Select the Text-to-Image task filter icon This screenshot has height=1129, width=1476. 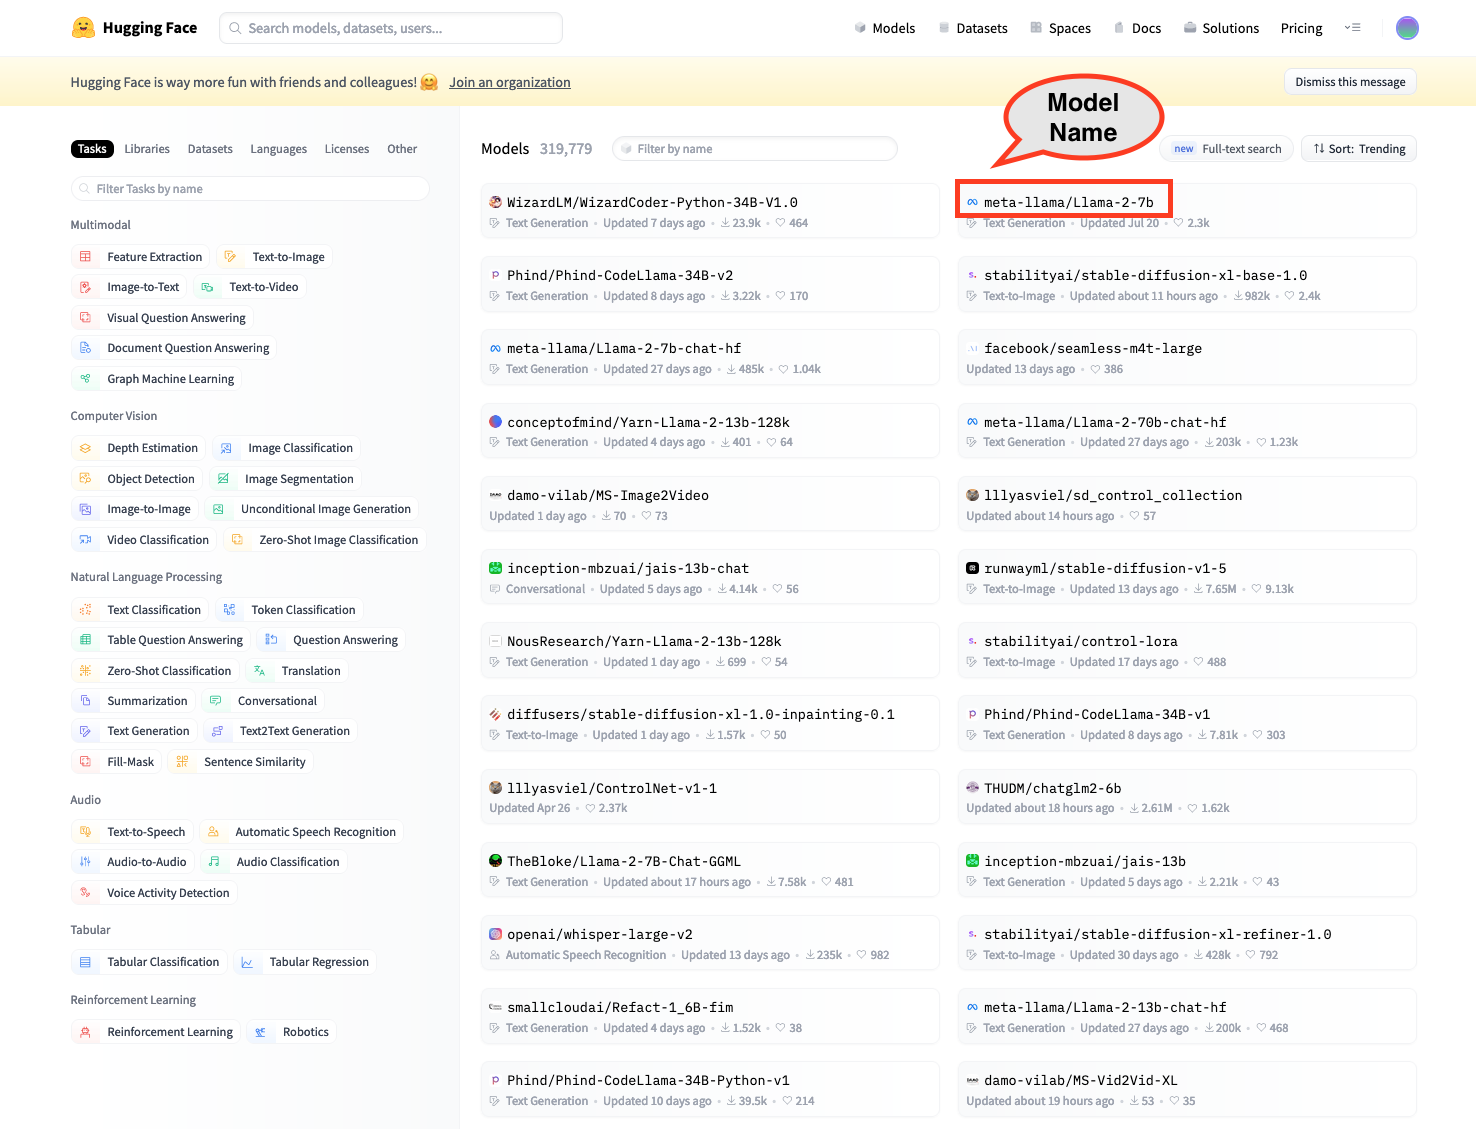click(231, 256)
